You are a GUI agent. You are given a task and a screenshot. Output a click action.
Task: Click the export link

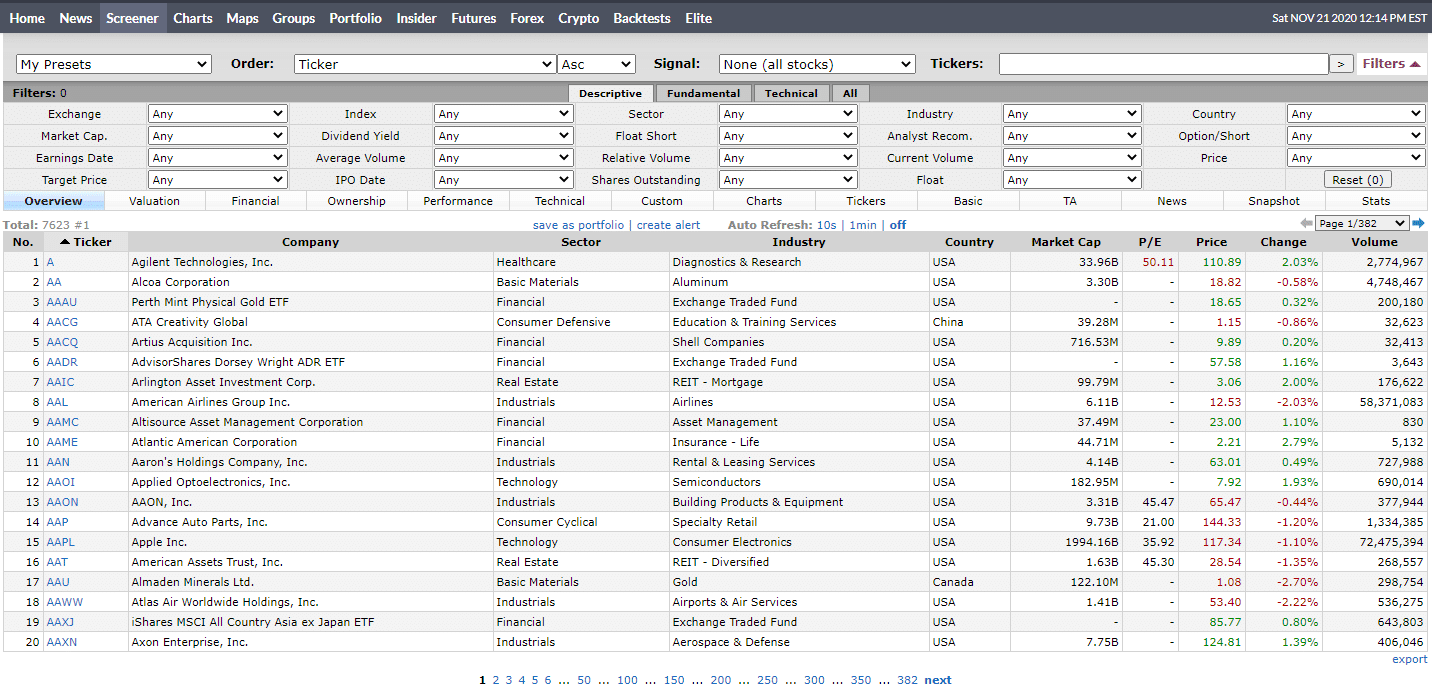1410,659
